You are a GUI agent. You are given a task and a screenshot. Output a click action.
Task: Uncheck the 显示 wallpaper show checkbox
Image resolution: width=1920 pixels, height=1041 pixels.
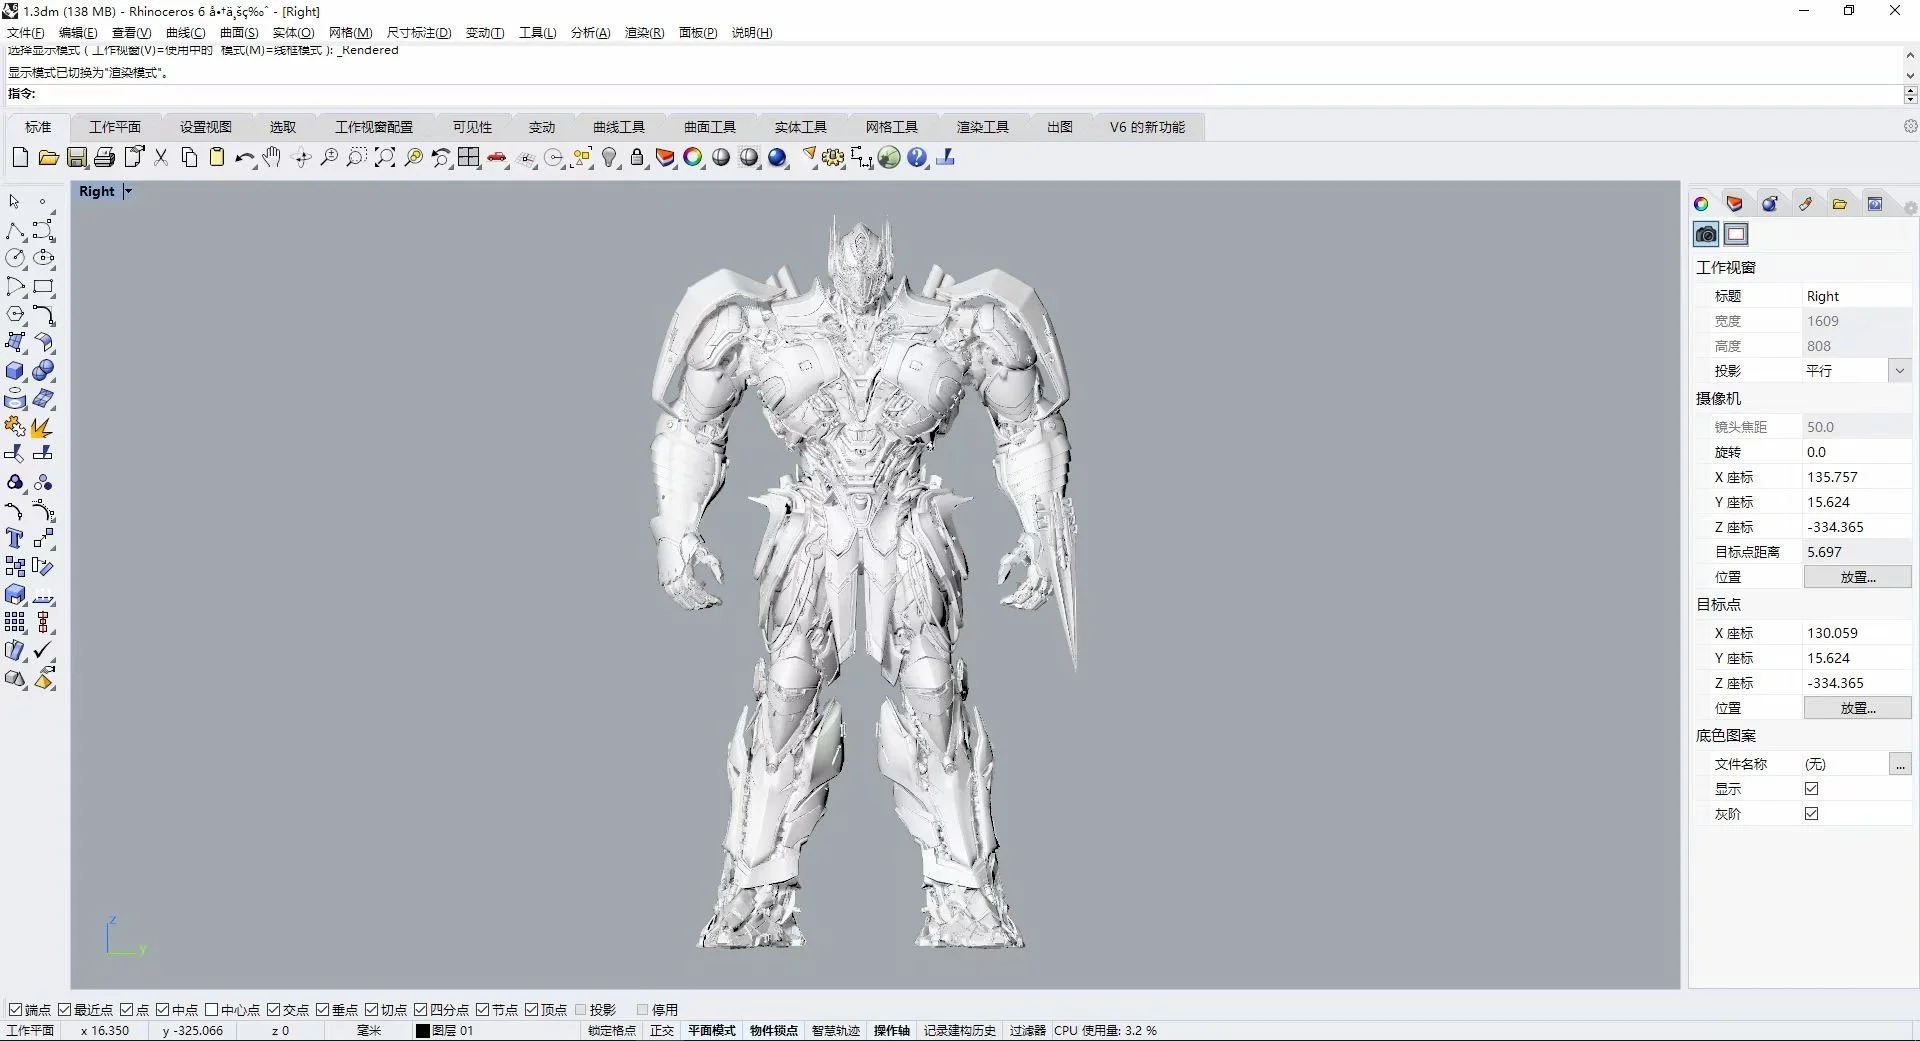(1811, 788)
